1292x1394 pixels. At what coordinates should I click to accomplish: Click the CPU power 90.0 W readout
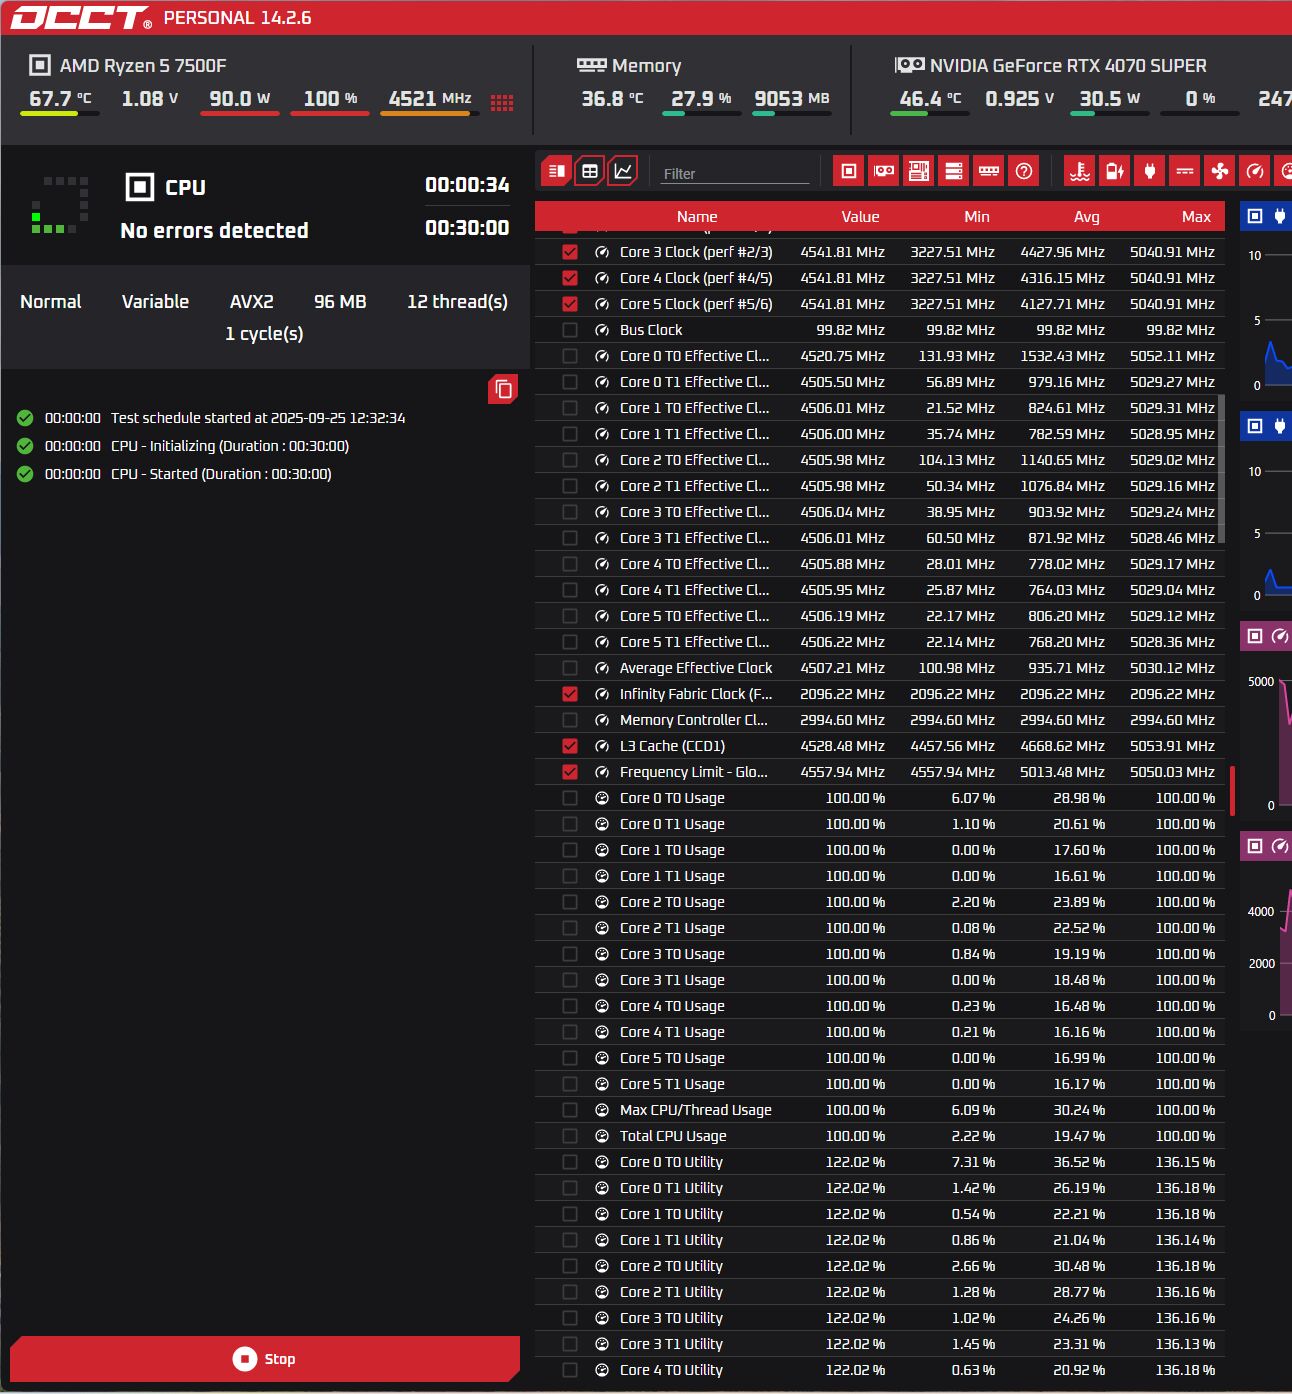pos(240,99)
